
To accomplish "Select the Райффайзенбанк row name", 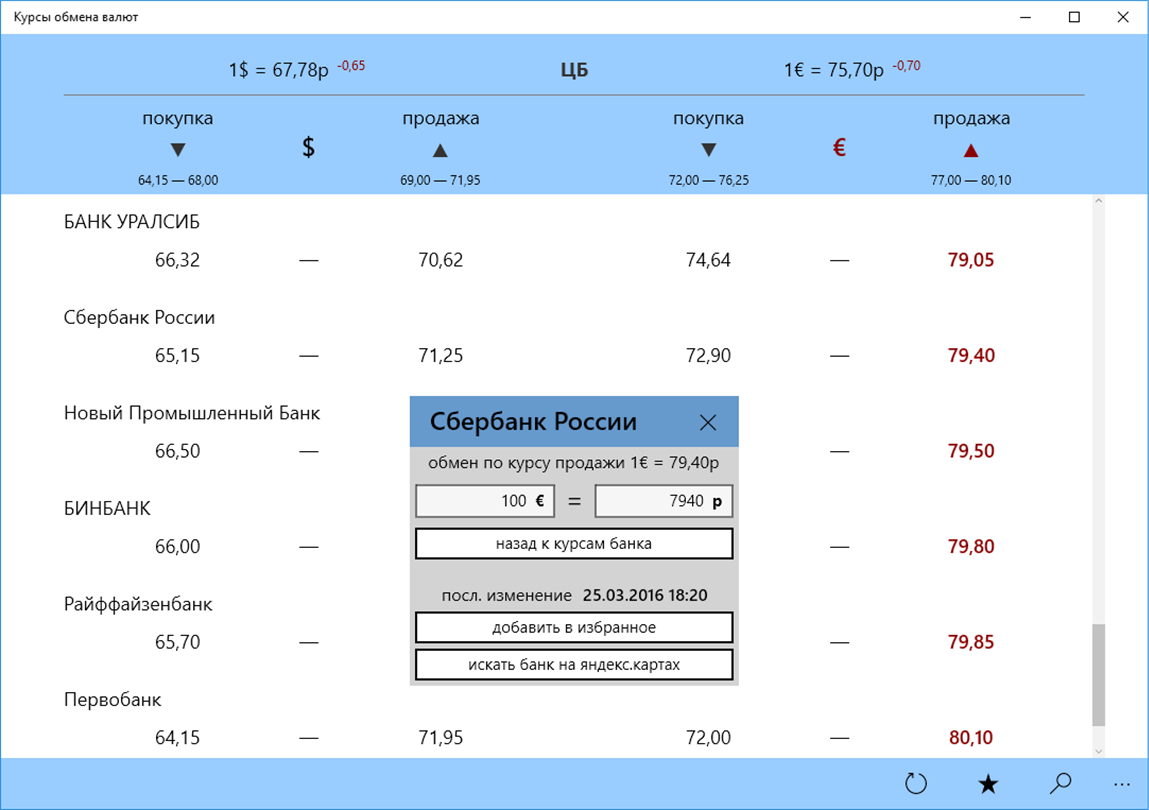I will [138, 604].
